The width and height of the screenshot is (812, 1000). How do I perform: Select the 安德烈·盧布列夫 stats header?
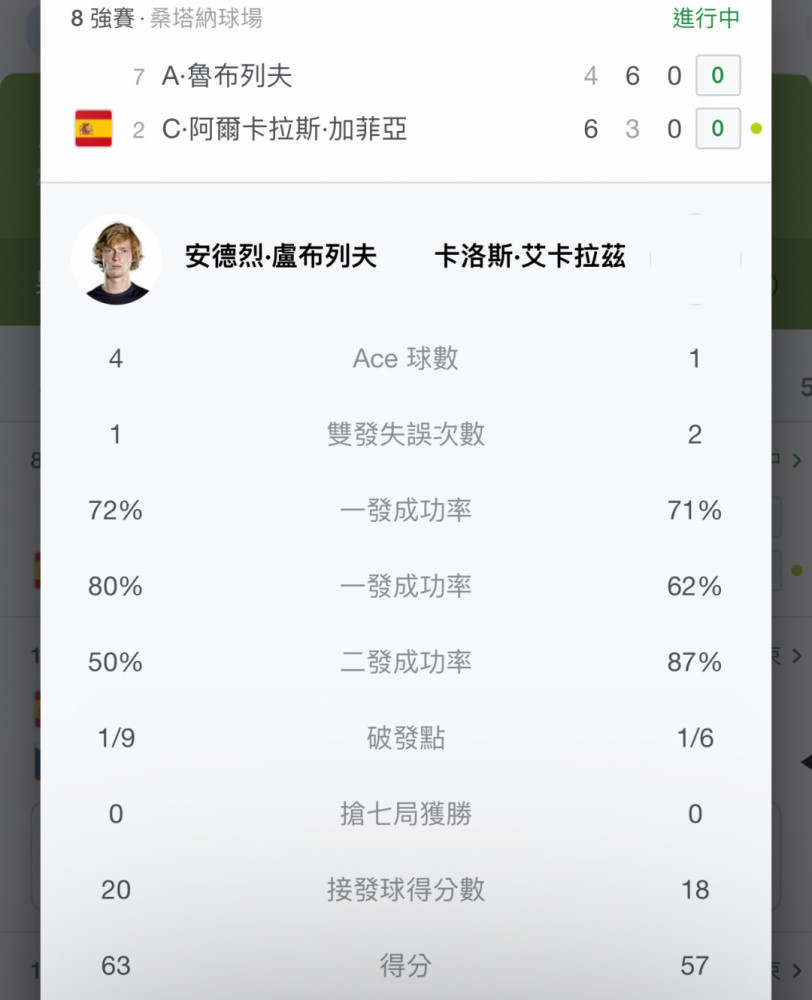tap(281, 256)
